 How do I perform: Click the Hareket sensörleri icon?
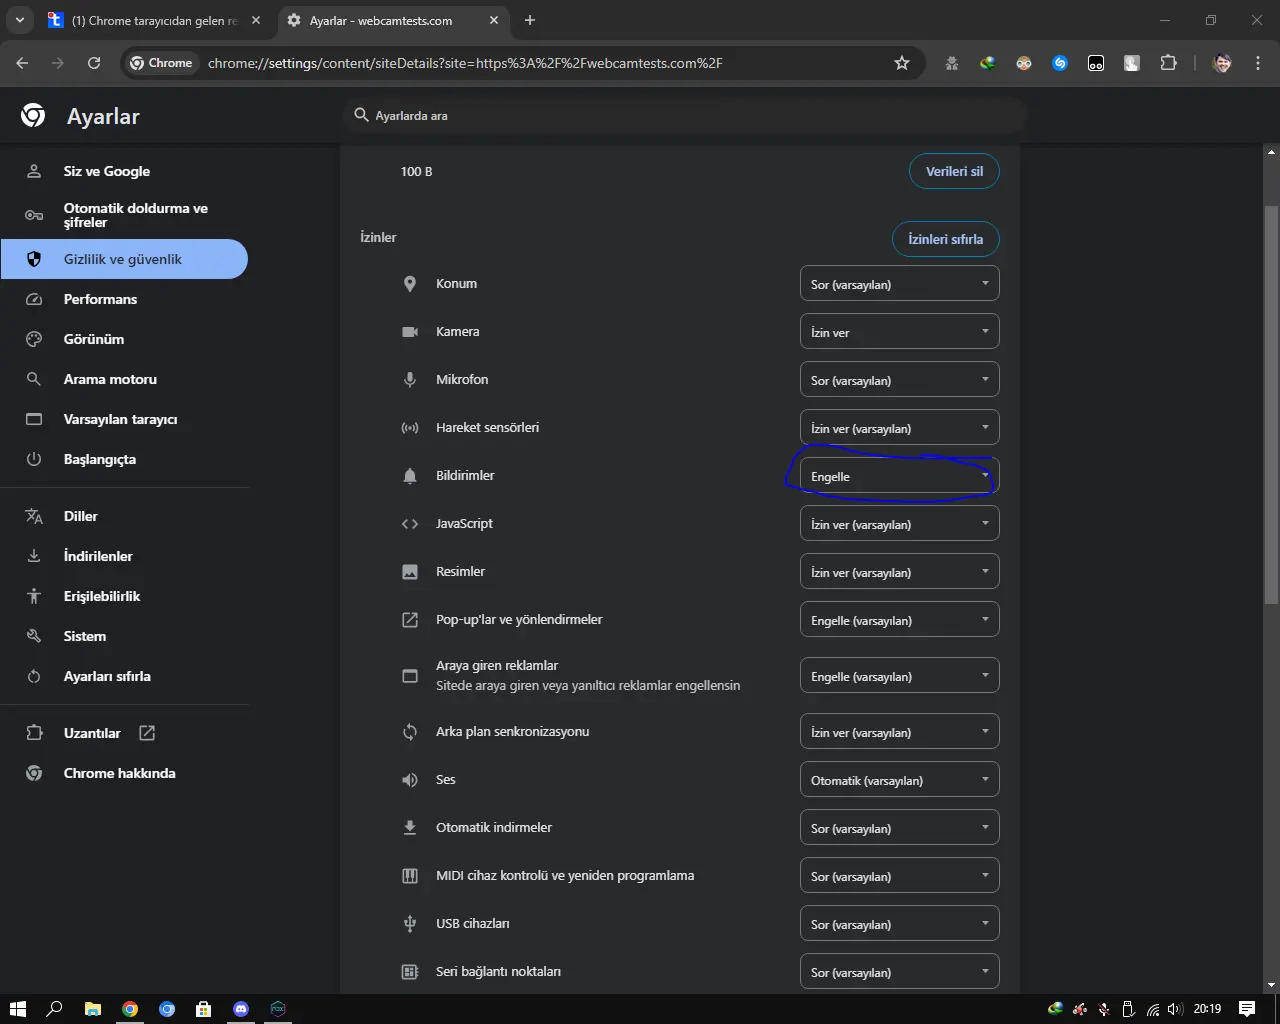point(410,428)
